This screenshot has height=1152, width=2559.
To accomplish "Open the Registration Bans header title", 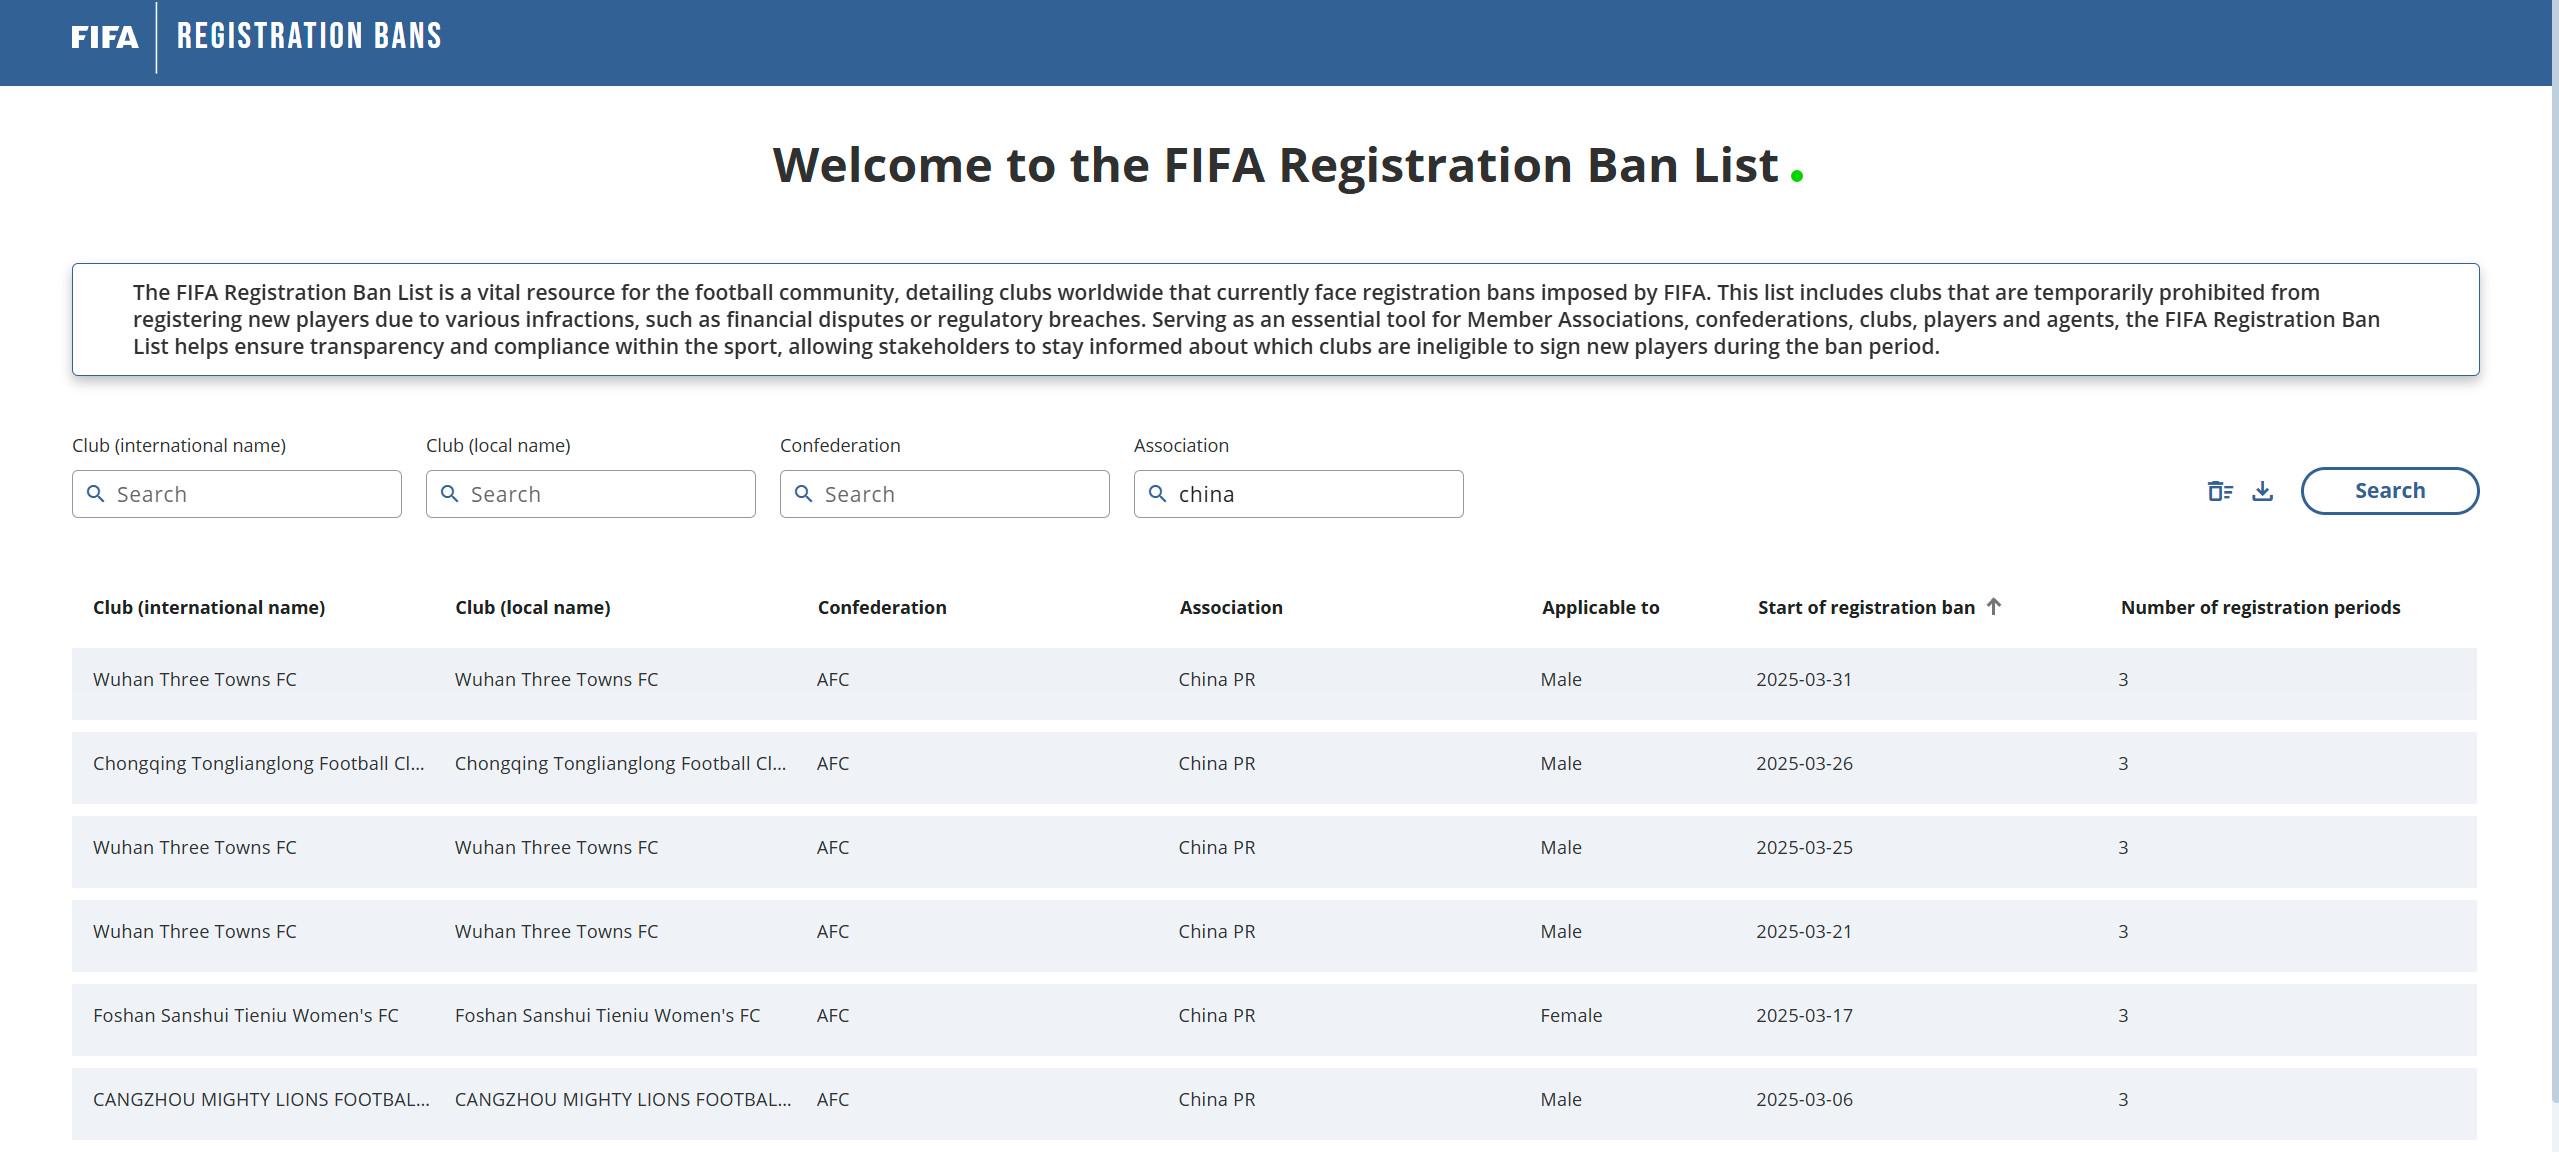I will (x=309, y=37).
